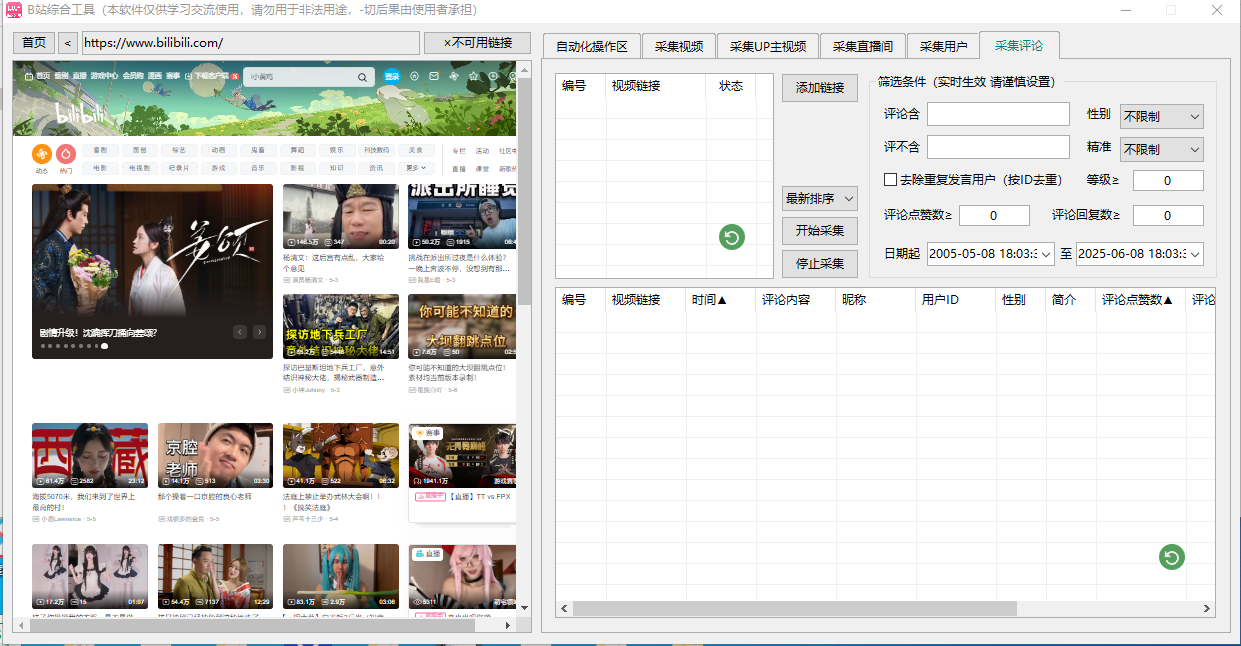Image resolution: width=1241 pixels, height=646 pixels.
Task: Open the 最新排序 sort order dropdown
Action: [x=819, y=198]
